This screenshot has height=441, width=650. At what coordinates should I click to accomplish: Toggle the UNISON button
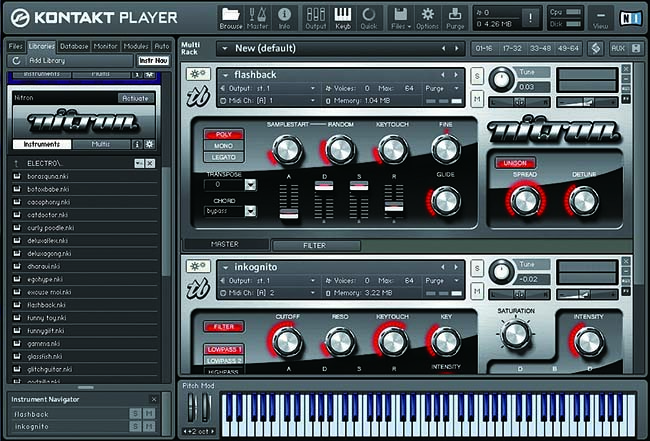[515, 163]
